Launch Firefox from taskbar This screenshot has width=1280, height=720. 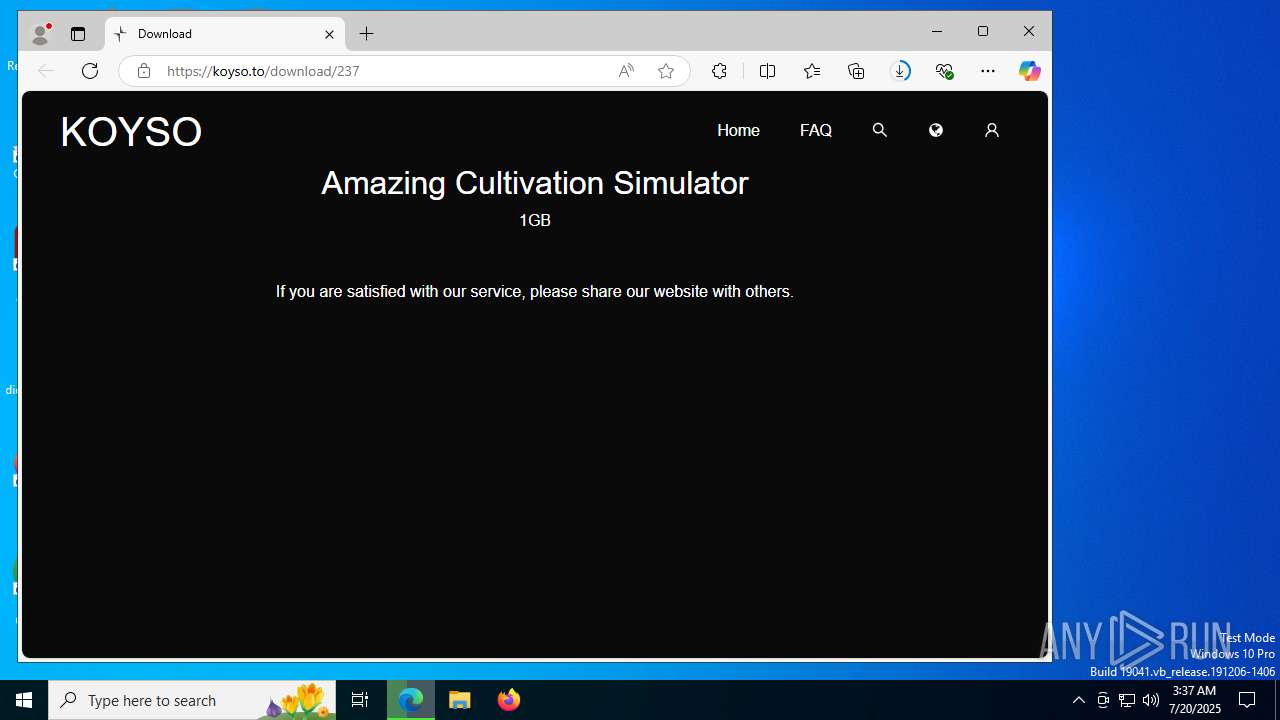(509, 700)
